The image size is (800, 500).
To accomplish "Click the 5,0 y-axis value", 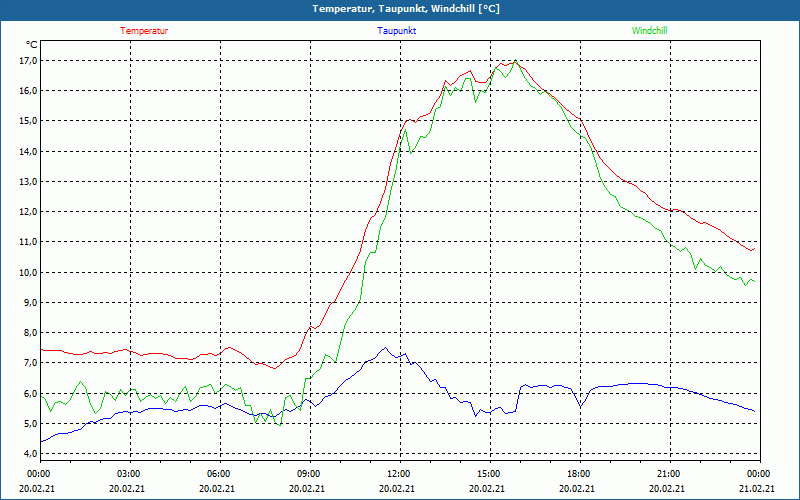I will click(31, 423).
